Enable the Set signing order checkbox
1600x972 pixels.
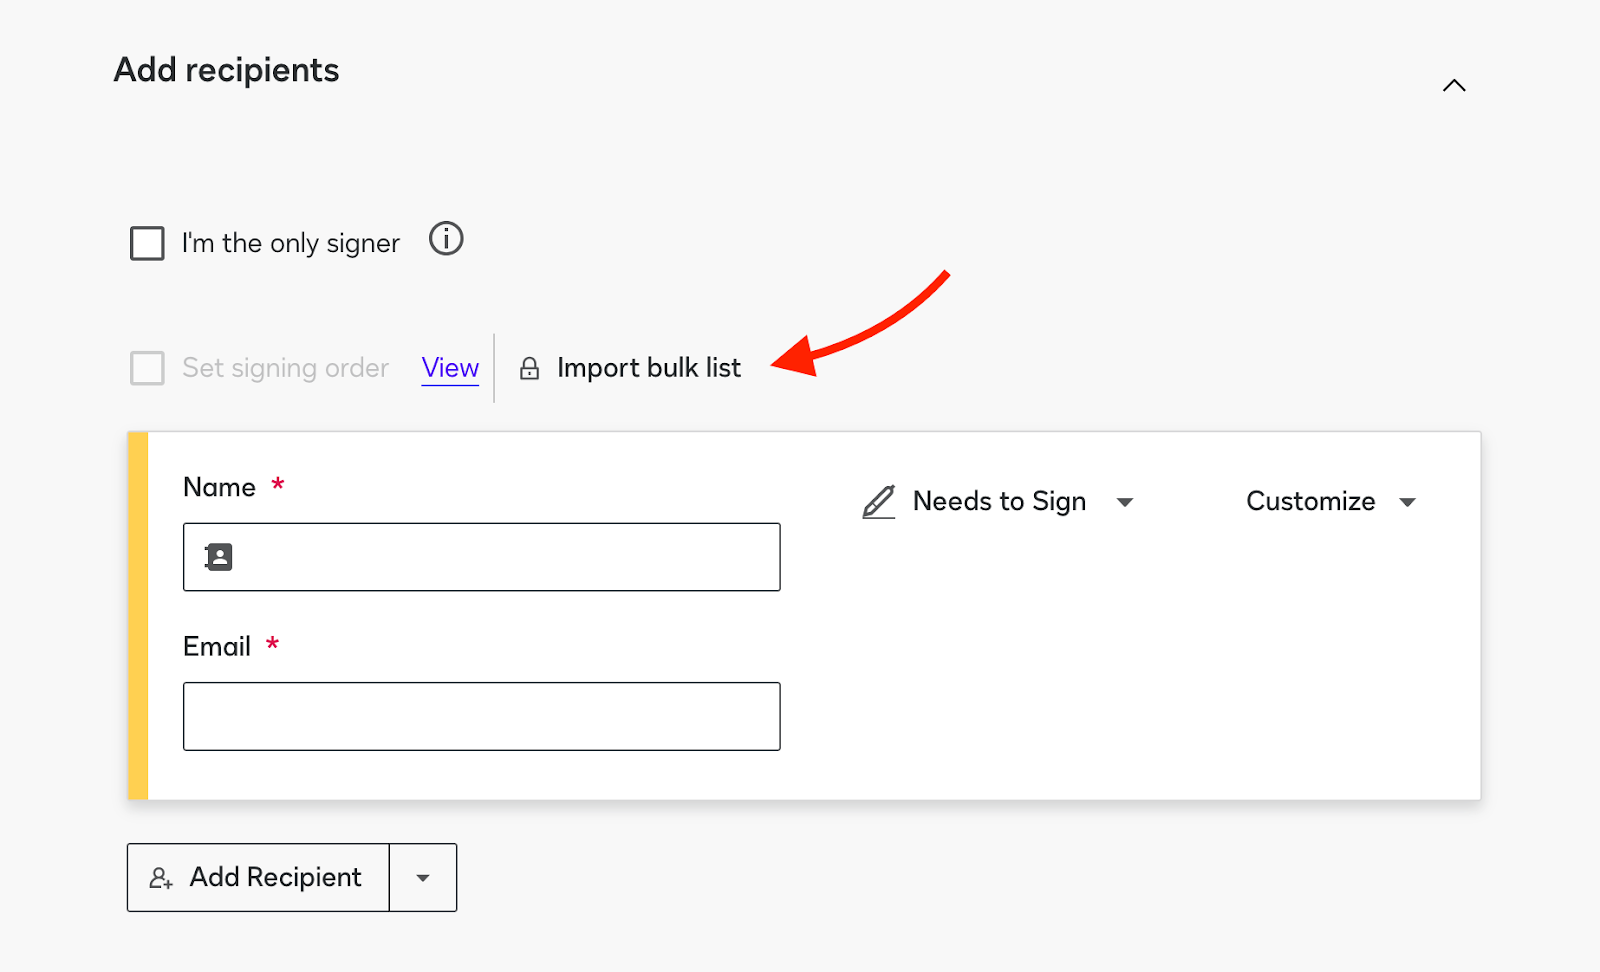pos(147,368)
